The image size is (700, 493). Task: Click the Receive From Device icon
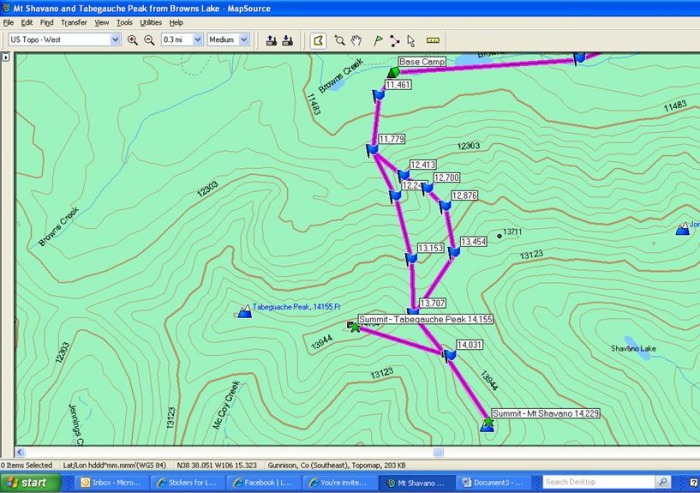point(288,41)
